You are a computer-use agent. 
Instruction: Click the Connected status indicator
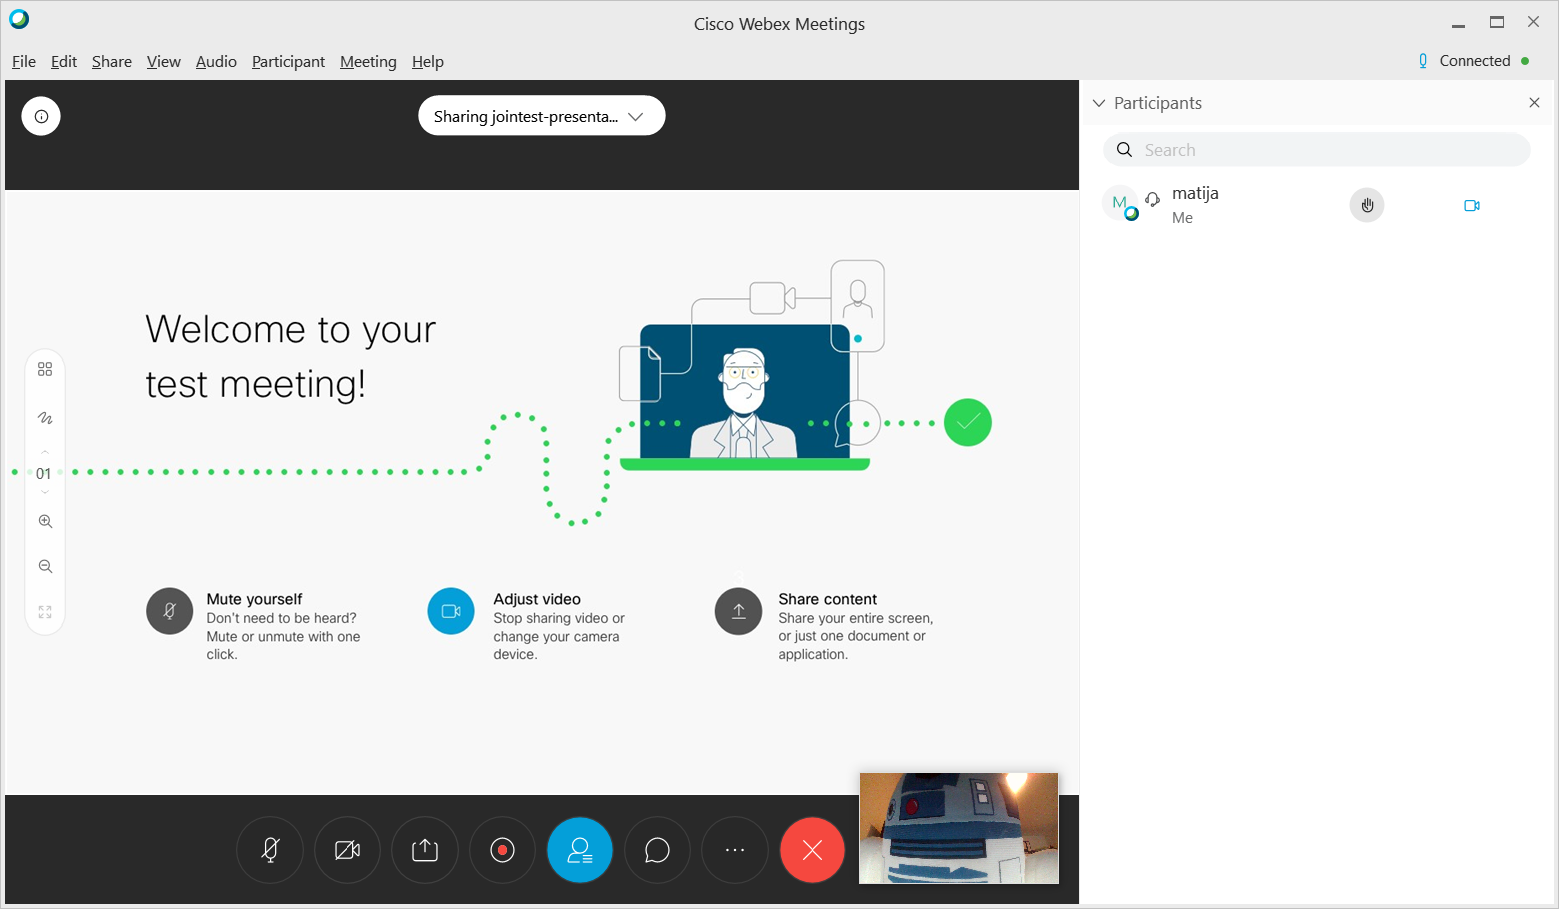[1475, 61]
